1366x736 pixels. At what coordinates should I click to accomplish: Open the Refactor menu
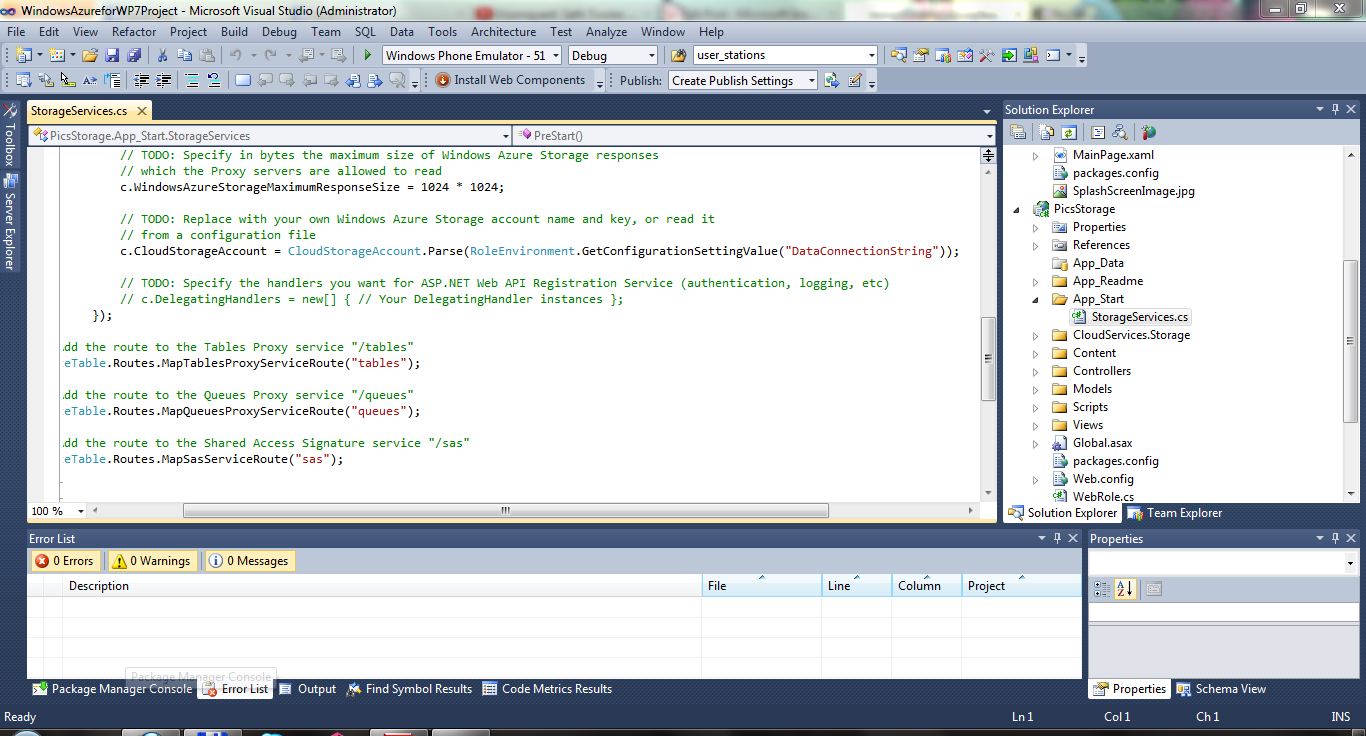pos(134,32)
